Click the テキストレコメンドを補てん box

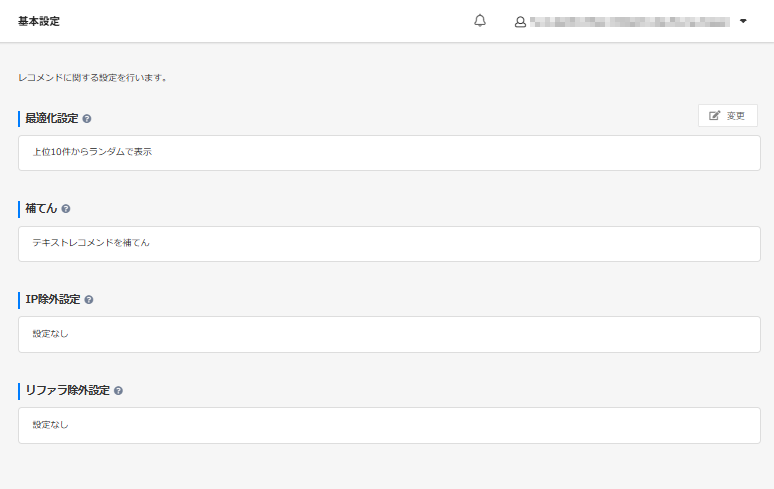pyautogui.click(x=389, y=243)
